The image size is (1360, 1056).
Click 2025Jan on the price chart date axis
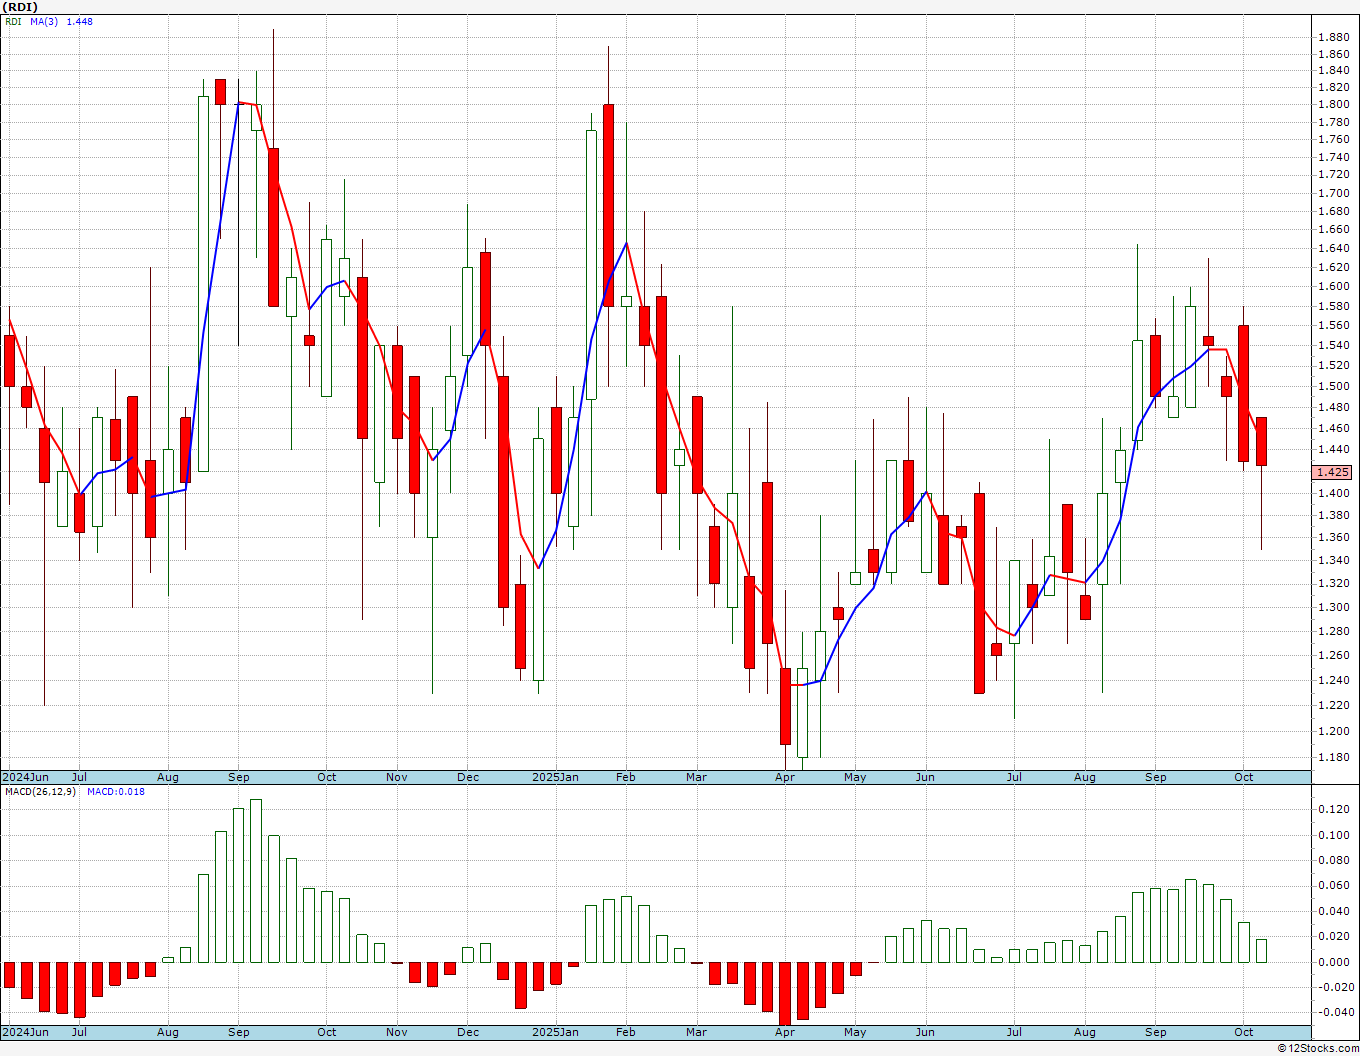point(555,777)
